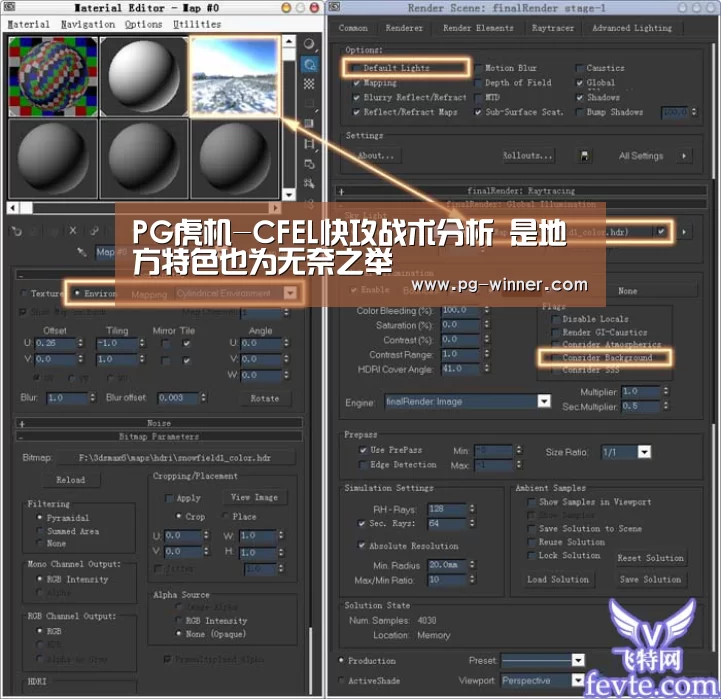Pick map with the eyedropper icon

pyautogui.click(x=81, y=252)
